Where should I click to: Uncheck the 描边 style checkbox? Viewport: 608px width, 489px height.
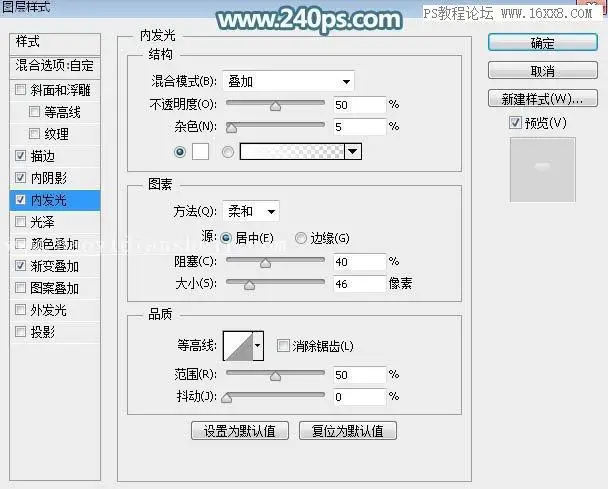click(21, 156)
